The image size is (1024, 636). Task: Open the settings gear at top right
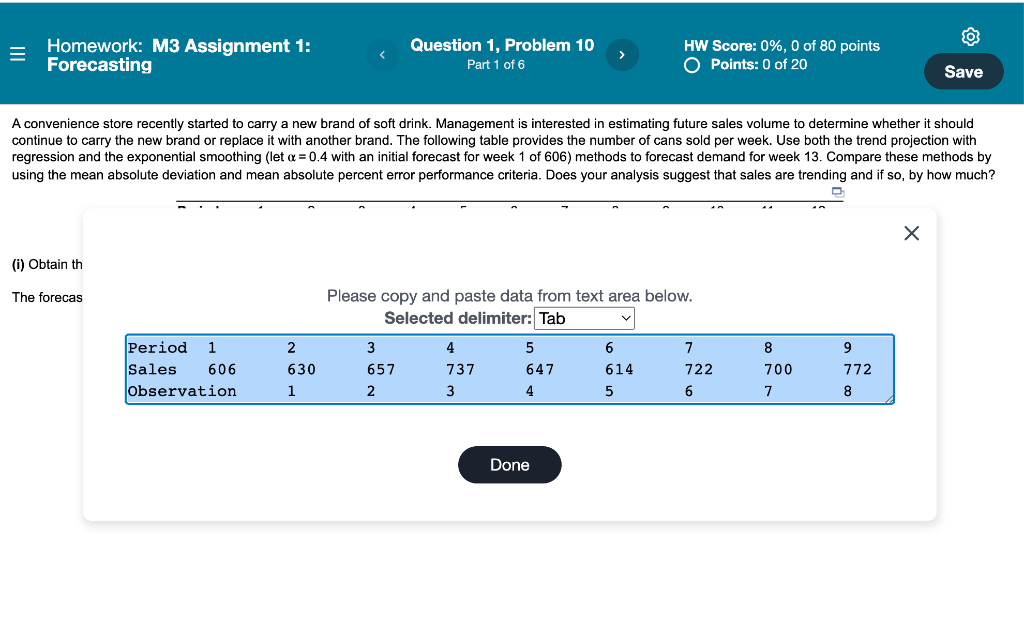click(x=970, y=36)
